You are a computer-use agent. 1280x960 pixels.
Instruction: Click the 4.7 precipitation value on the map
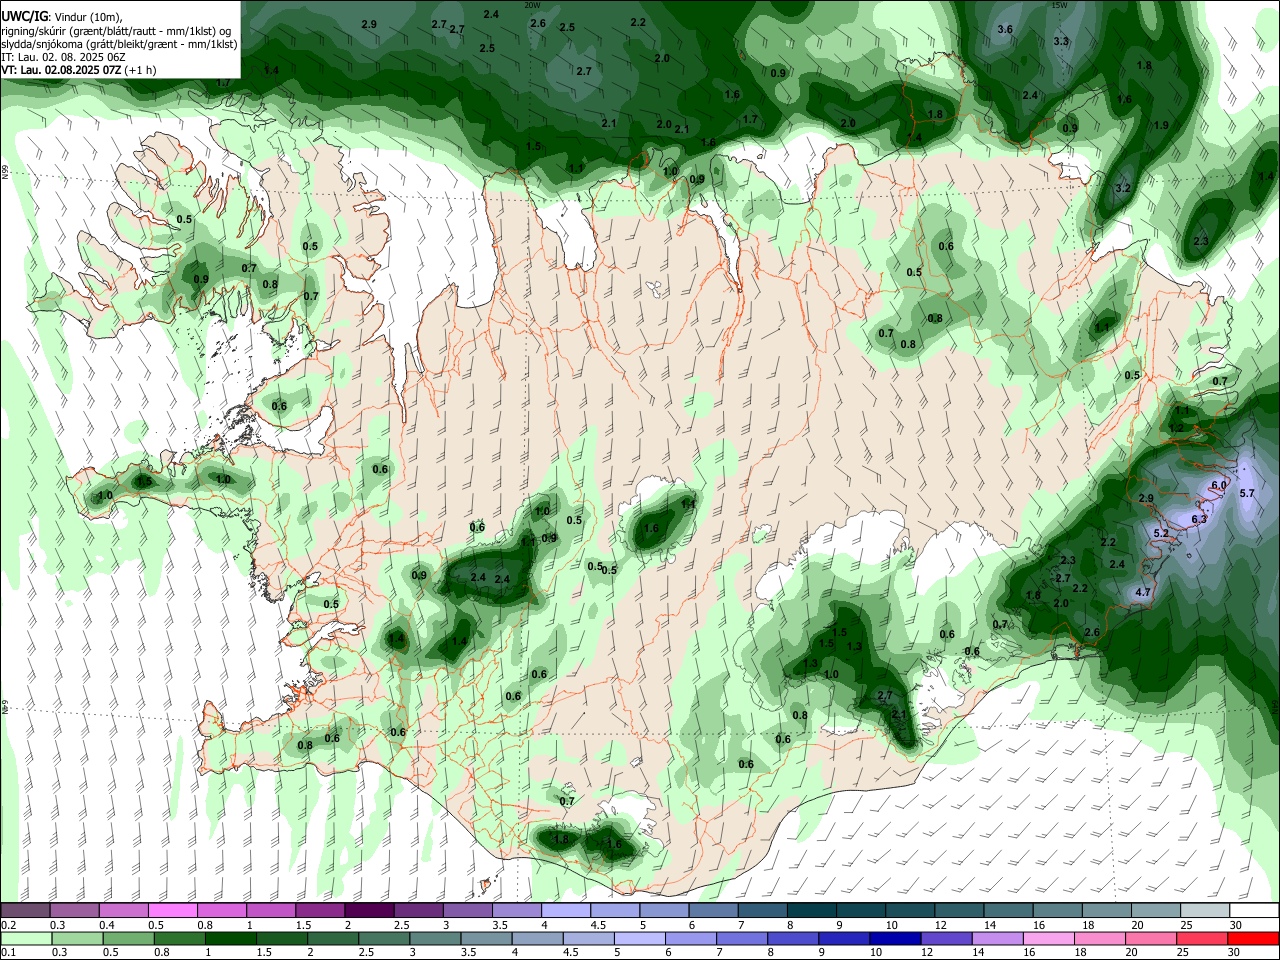pos(1144,593)
